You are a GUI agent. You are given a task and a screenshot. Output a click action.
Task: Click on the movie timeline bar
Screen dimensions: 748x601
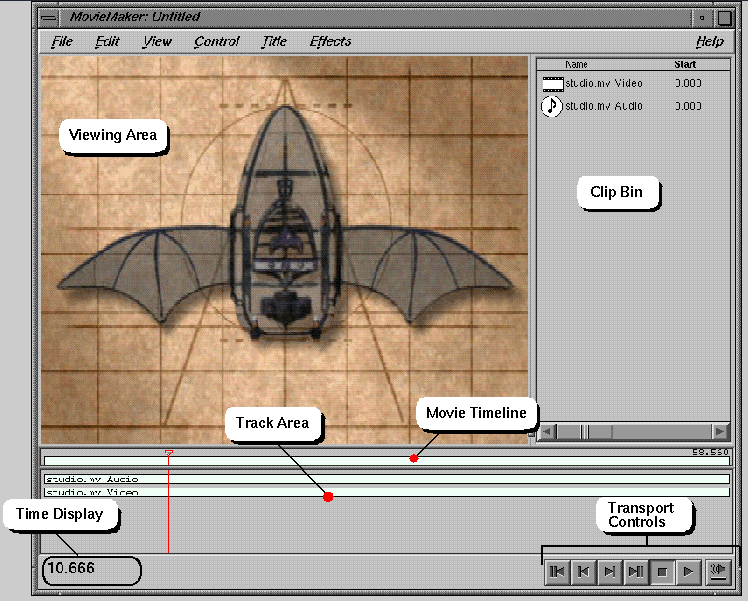(x=387, y=461)
